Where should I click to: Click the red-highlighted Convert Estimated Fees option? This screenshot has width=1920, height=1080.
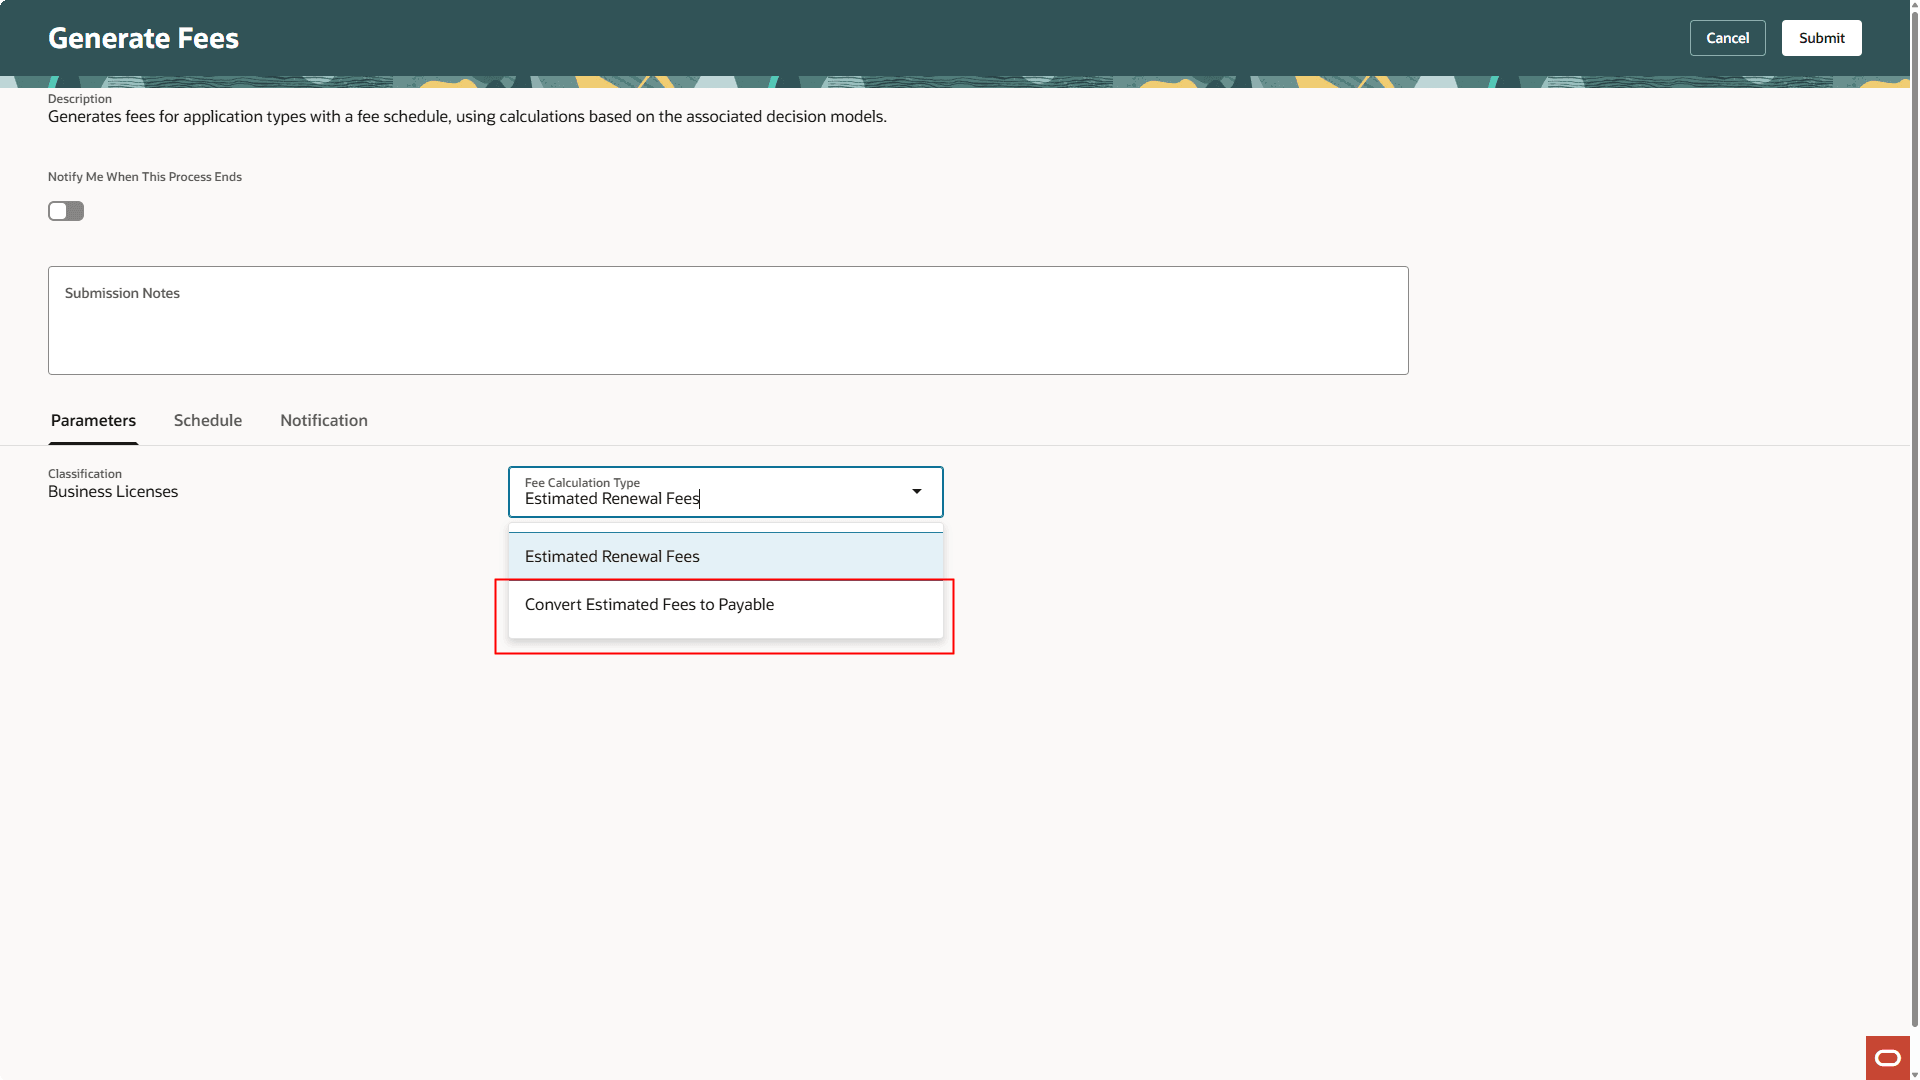(x=649, y=604)
